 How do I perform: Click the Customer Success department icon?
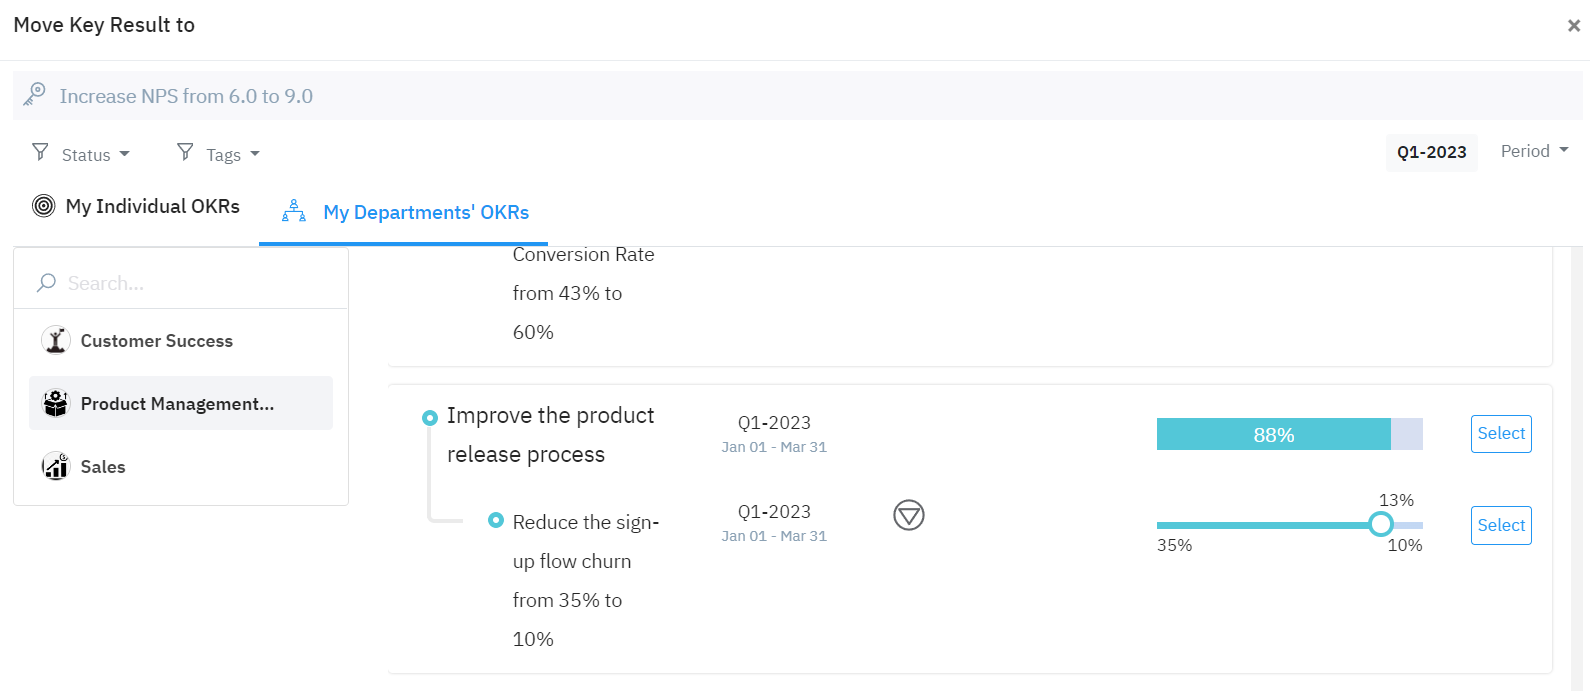point(56,341)
